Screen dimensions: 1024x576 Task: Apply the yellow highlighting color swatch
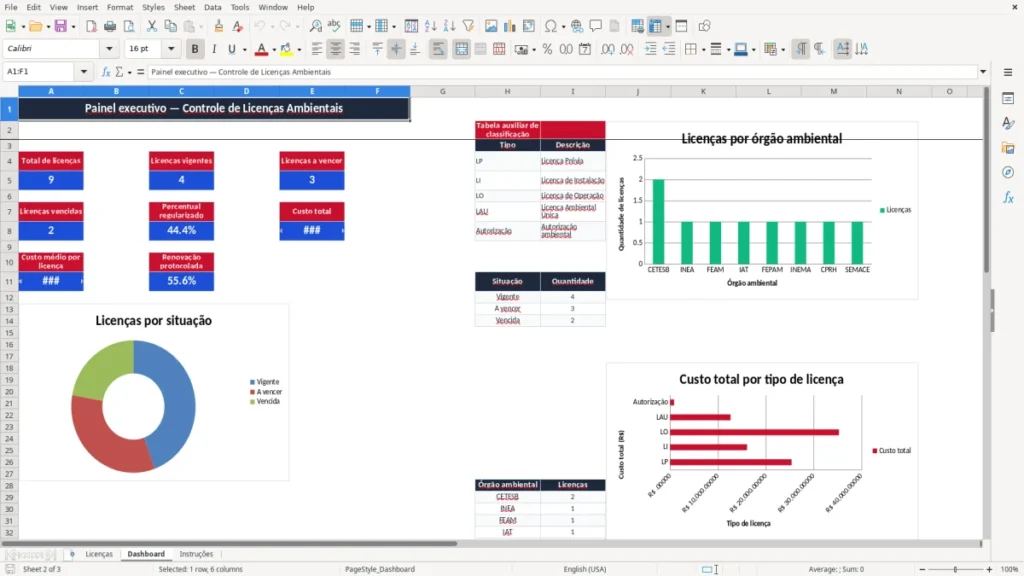(x=286, y=49)
